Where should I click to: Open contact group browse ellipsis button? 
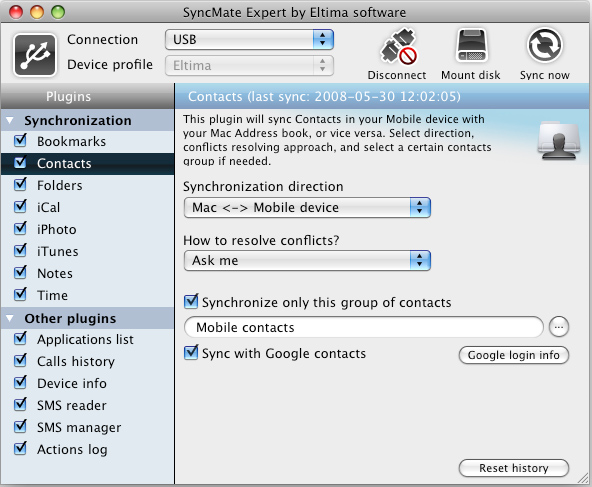(559, 327)
